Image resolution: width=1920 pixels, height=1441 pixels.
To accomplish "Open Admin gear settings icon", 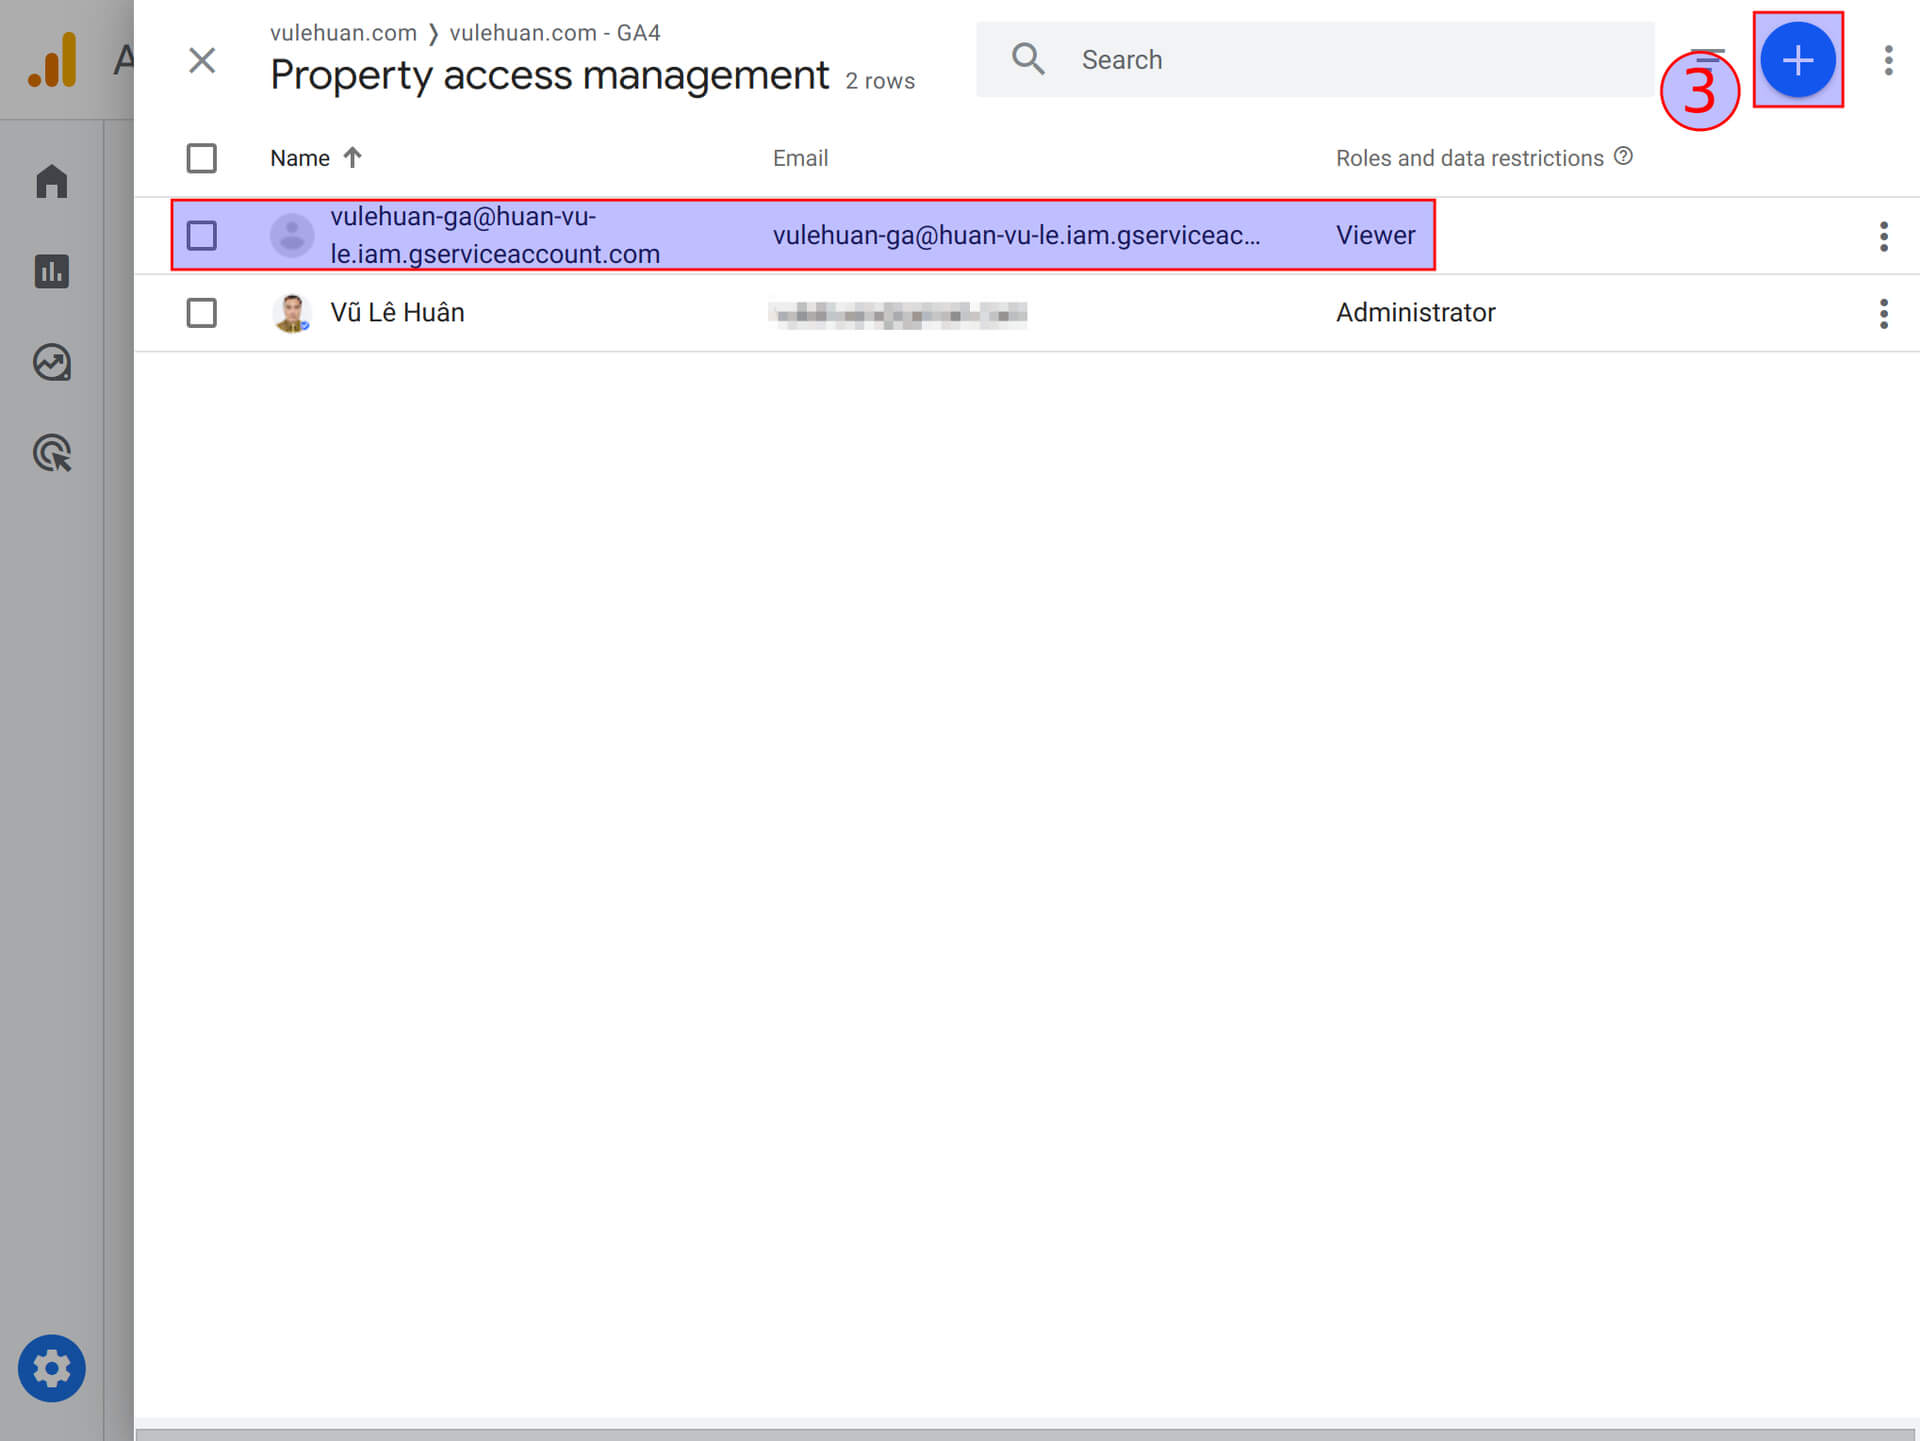I will point(52,1368).
